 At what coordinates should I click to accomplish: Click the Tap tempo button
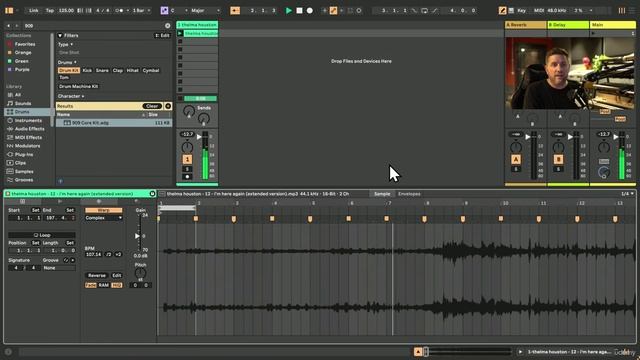coord(49,10)
